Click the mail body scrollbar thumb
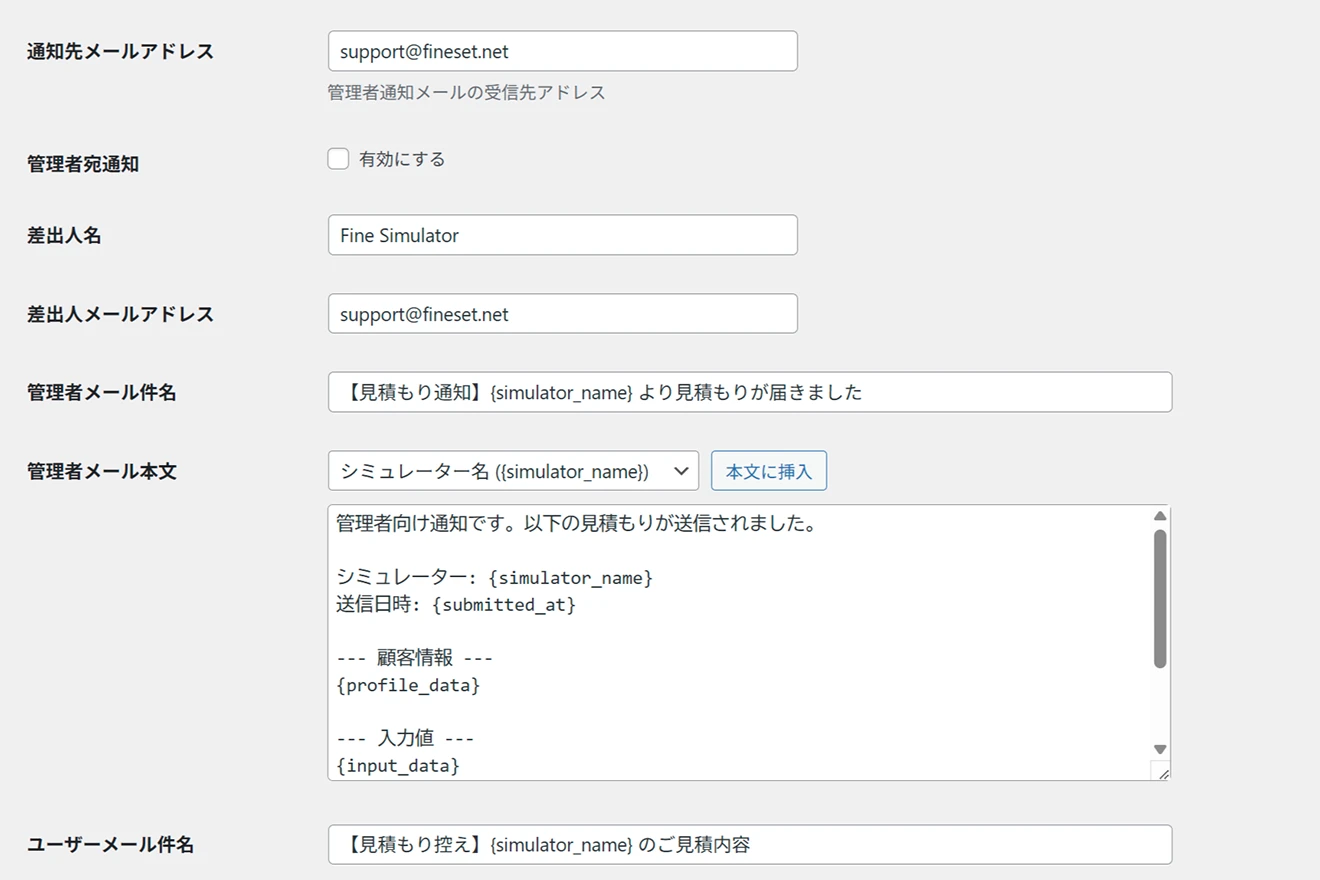1320x880 pixels. 1160,598
